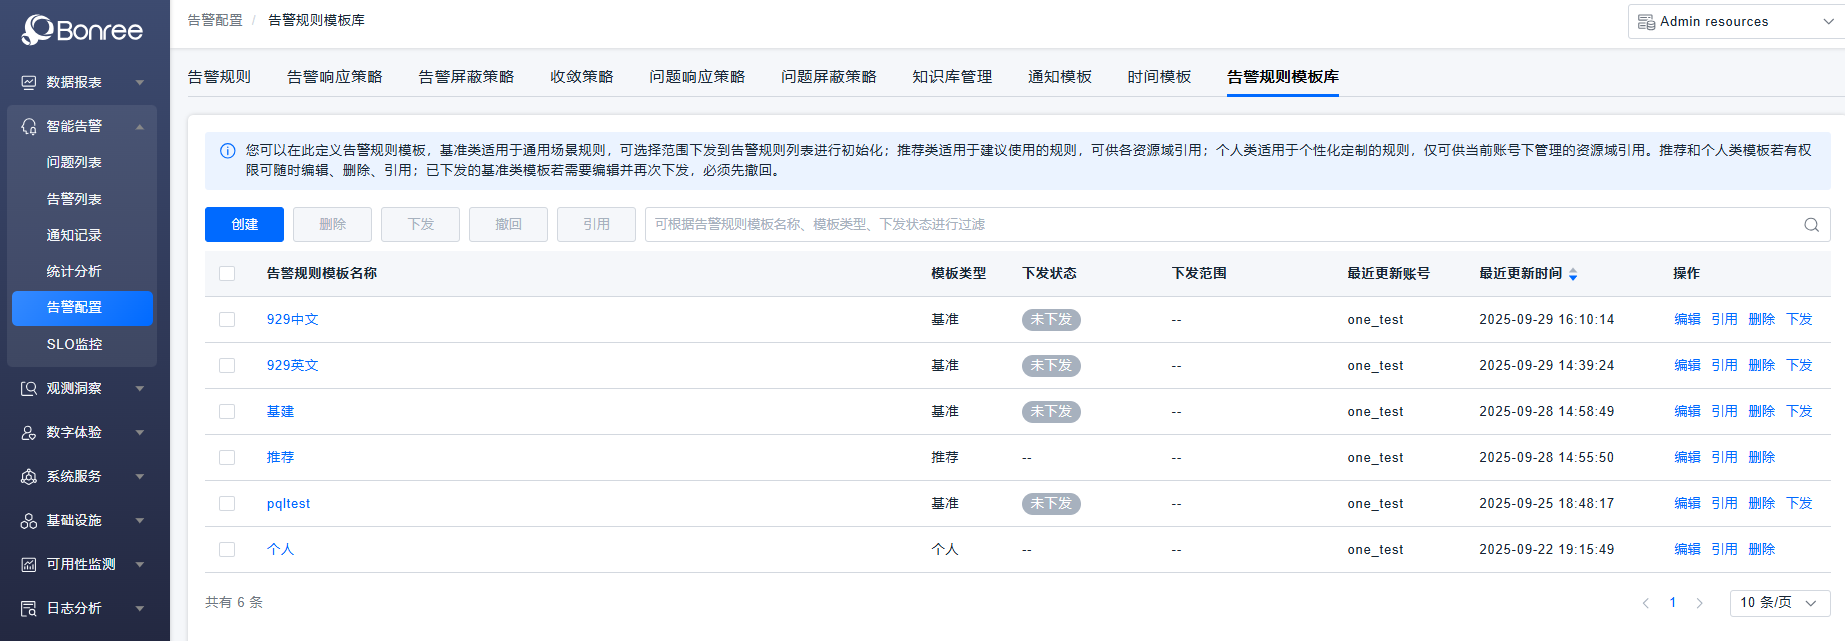Click the 日志分析 sidebar icon

(x=29, y=608)
